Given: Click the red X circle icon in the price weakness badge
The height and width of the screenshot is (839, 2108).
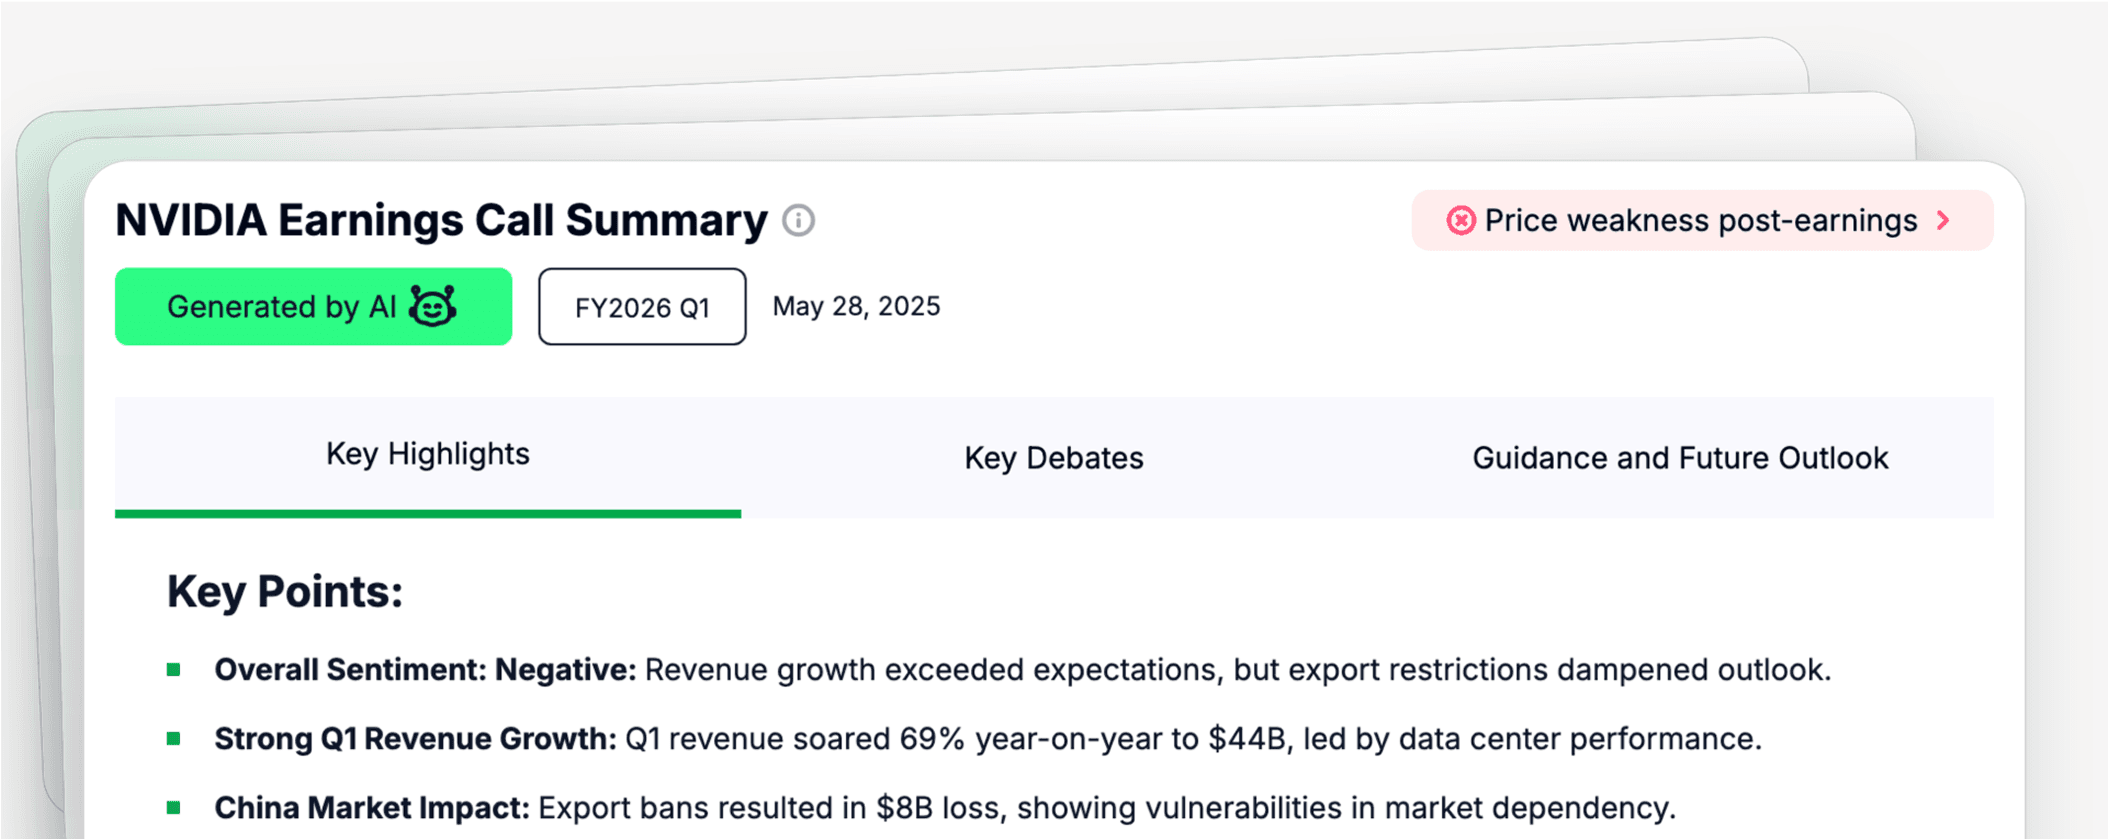Looking at the screenshot, I should (x=1461, y=220).
